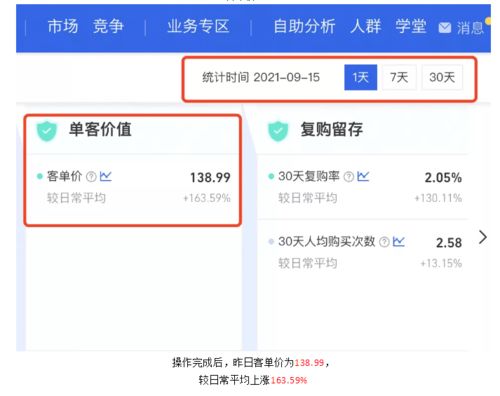Click the 消息 envelope icon
Screen dimensions: 500x396
[x=445, y=28]
